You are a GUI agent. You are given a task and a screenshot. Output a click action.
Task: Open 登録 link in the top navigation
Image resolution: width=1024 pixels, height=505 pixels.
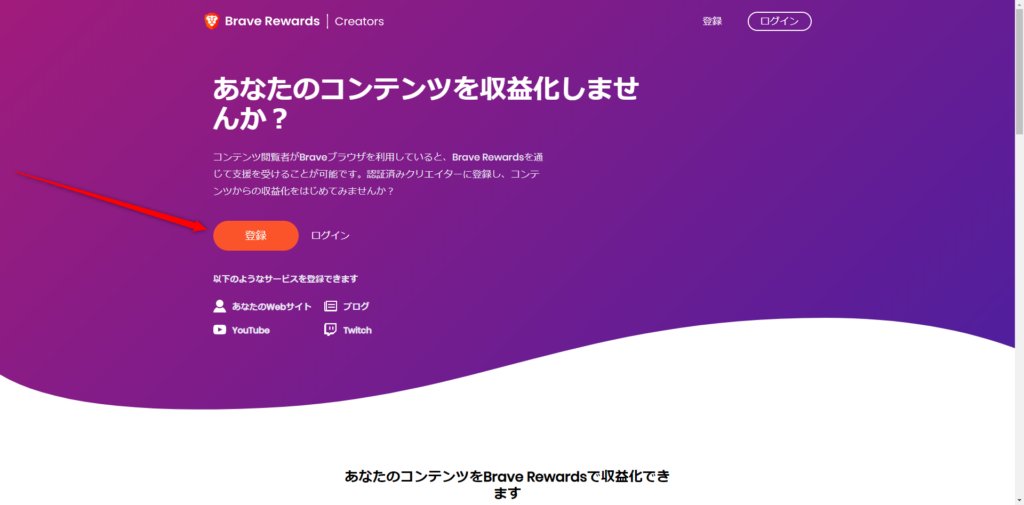[x=712, y=21]
